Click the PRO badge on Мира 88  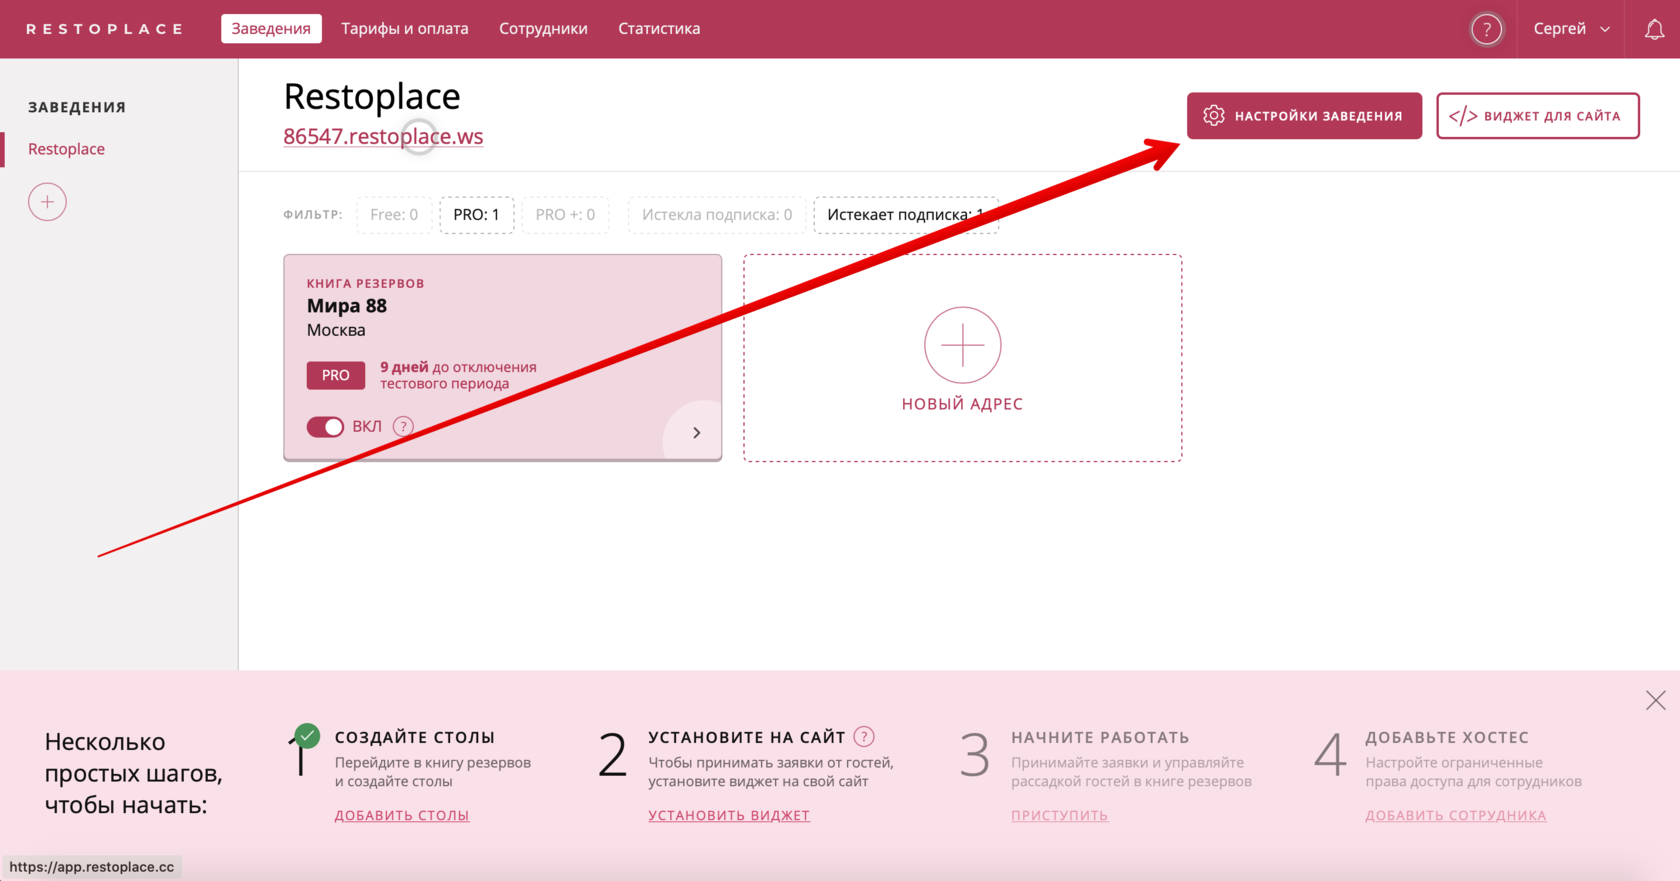(x=336, y=375)
